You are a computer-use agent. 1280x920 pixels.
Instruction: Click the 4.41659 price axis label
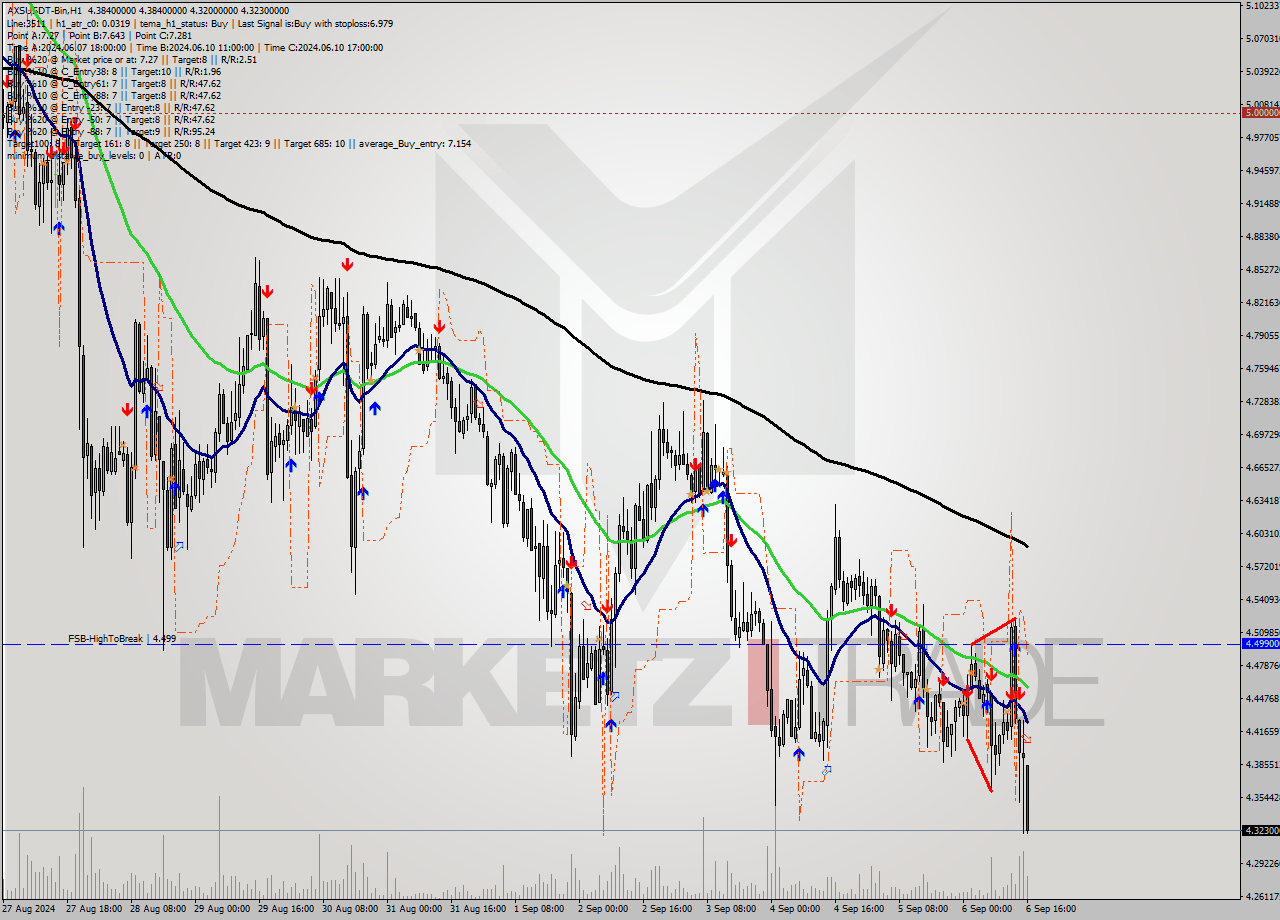coord(1261,731)
